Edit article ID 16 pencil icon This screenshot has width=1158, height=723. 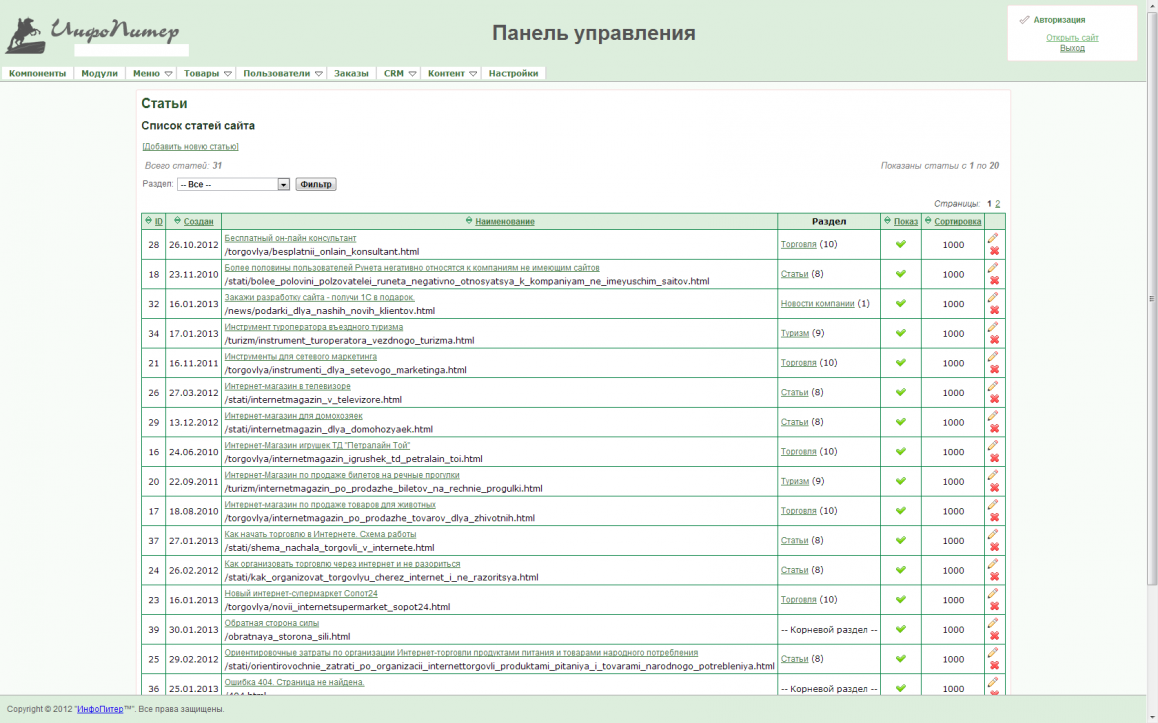tap(993, 445)
